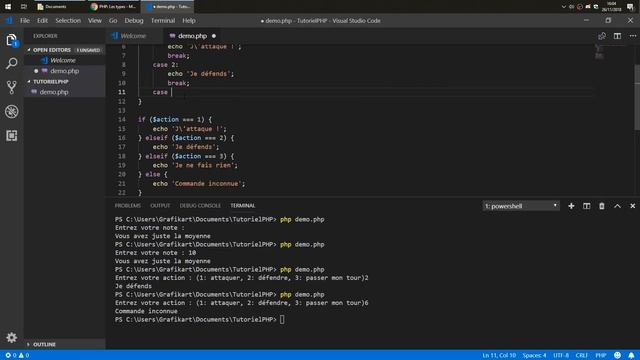Open Source Control view in activity bar
This screenshot has width=640, height=360.
[11, 87]
